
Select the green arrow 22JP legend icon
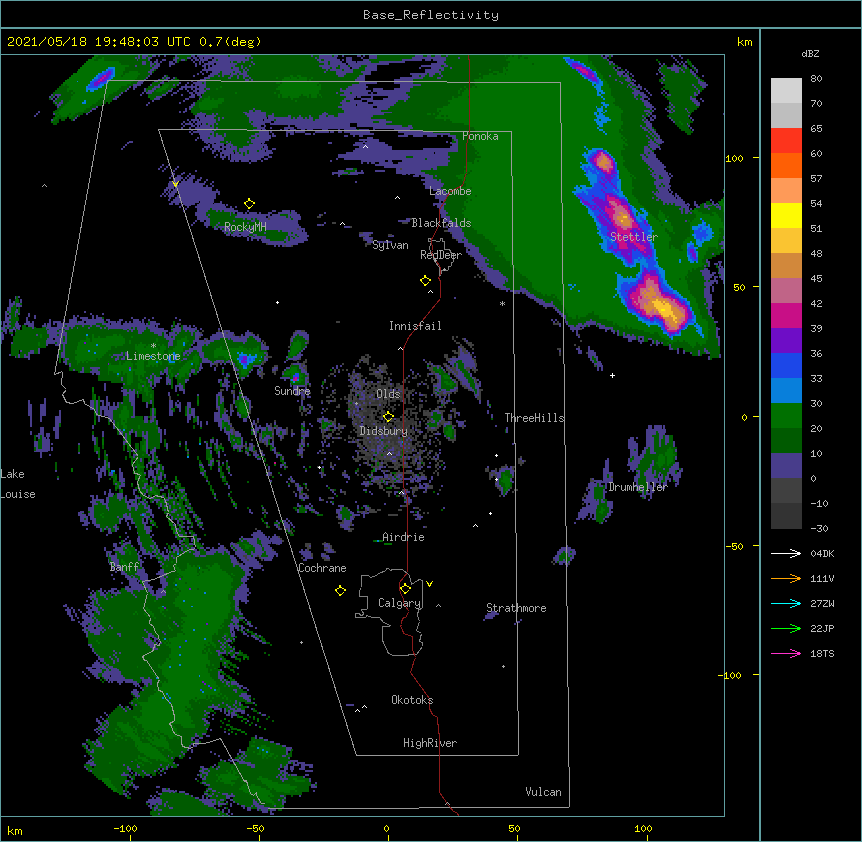click(786, 628)
